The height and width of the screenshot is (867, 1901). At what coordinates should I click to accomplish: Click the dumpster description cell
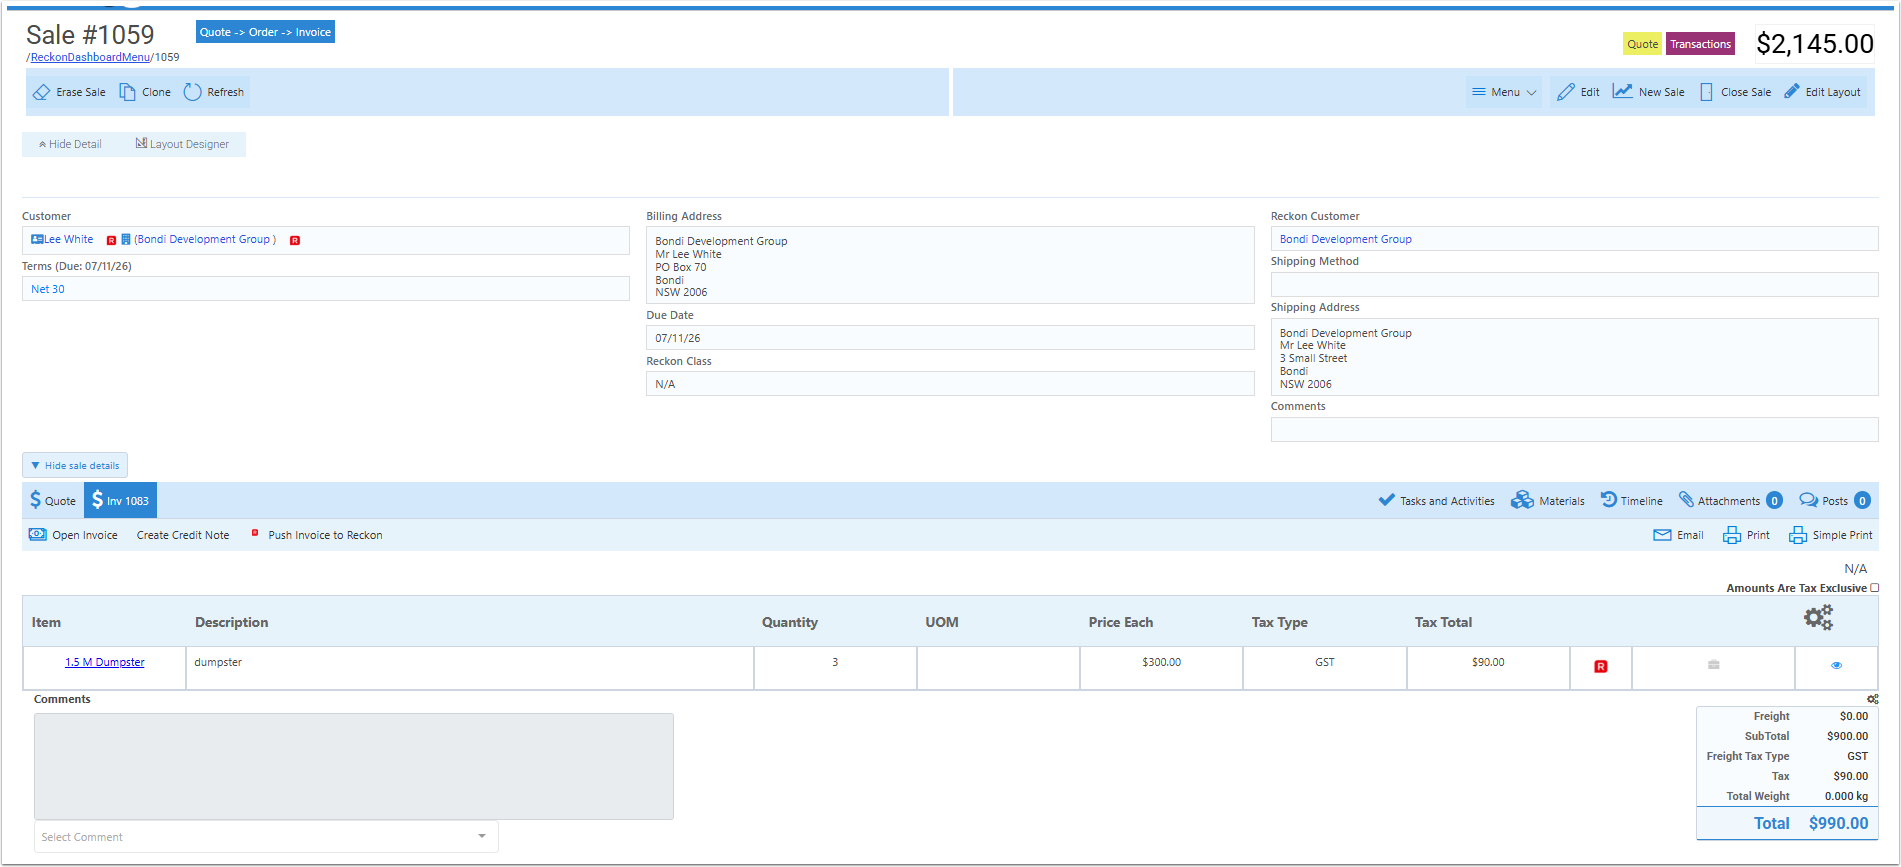470,668
